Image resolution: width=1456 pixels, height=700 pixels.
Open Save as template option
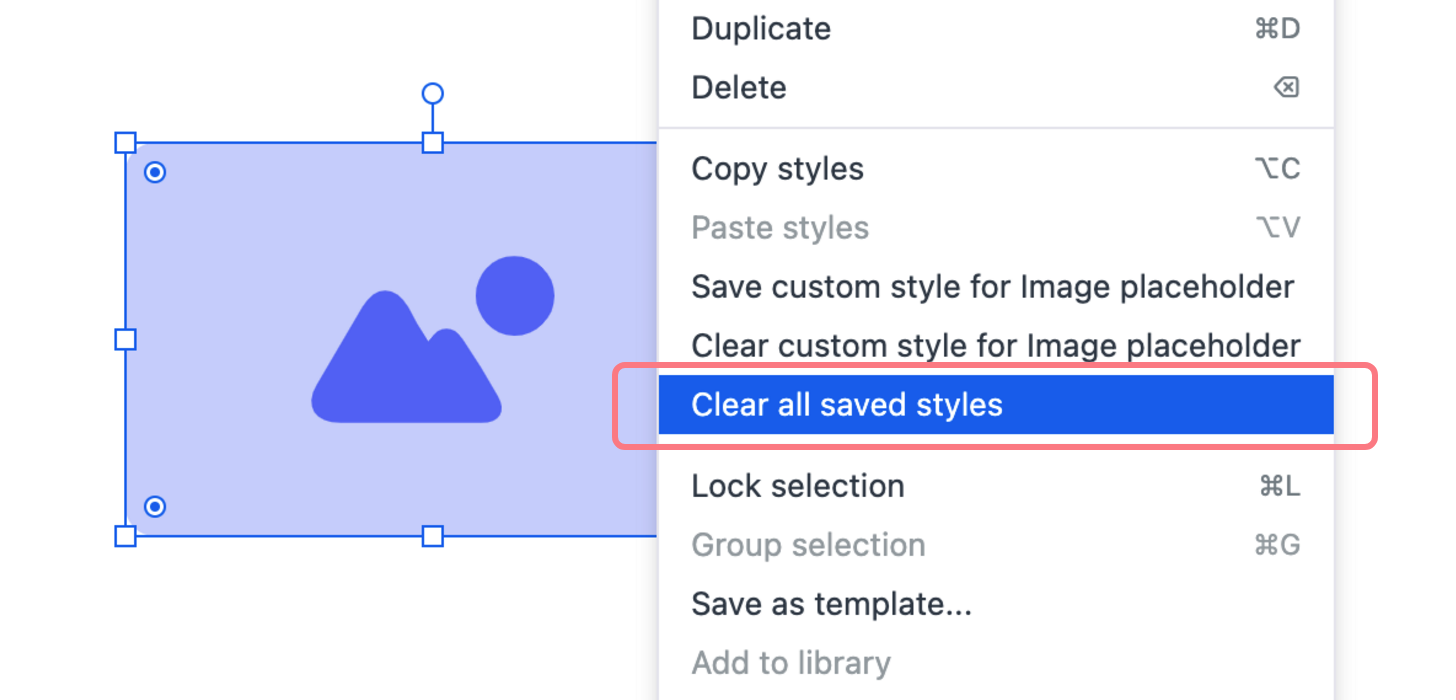996,603
